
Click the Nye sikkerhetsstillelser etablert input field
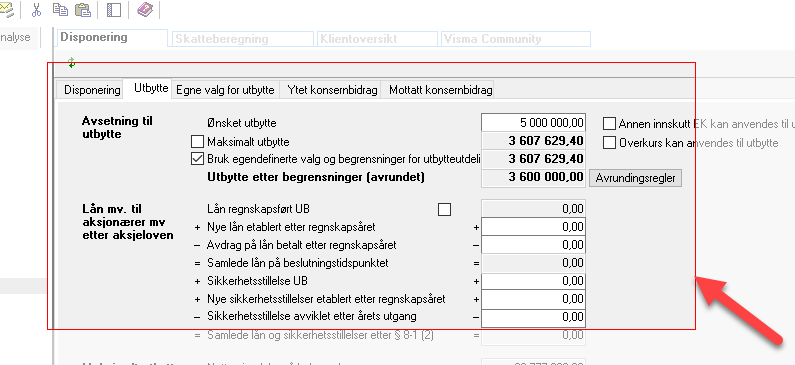[x=533, y=299]
